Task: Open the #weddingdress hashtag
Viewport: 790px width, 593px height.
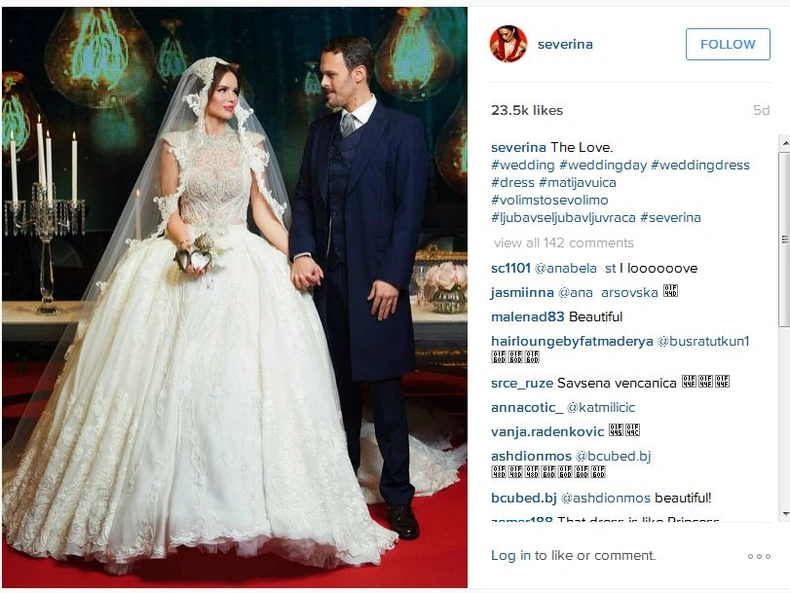Action: pos(700,165)
